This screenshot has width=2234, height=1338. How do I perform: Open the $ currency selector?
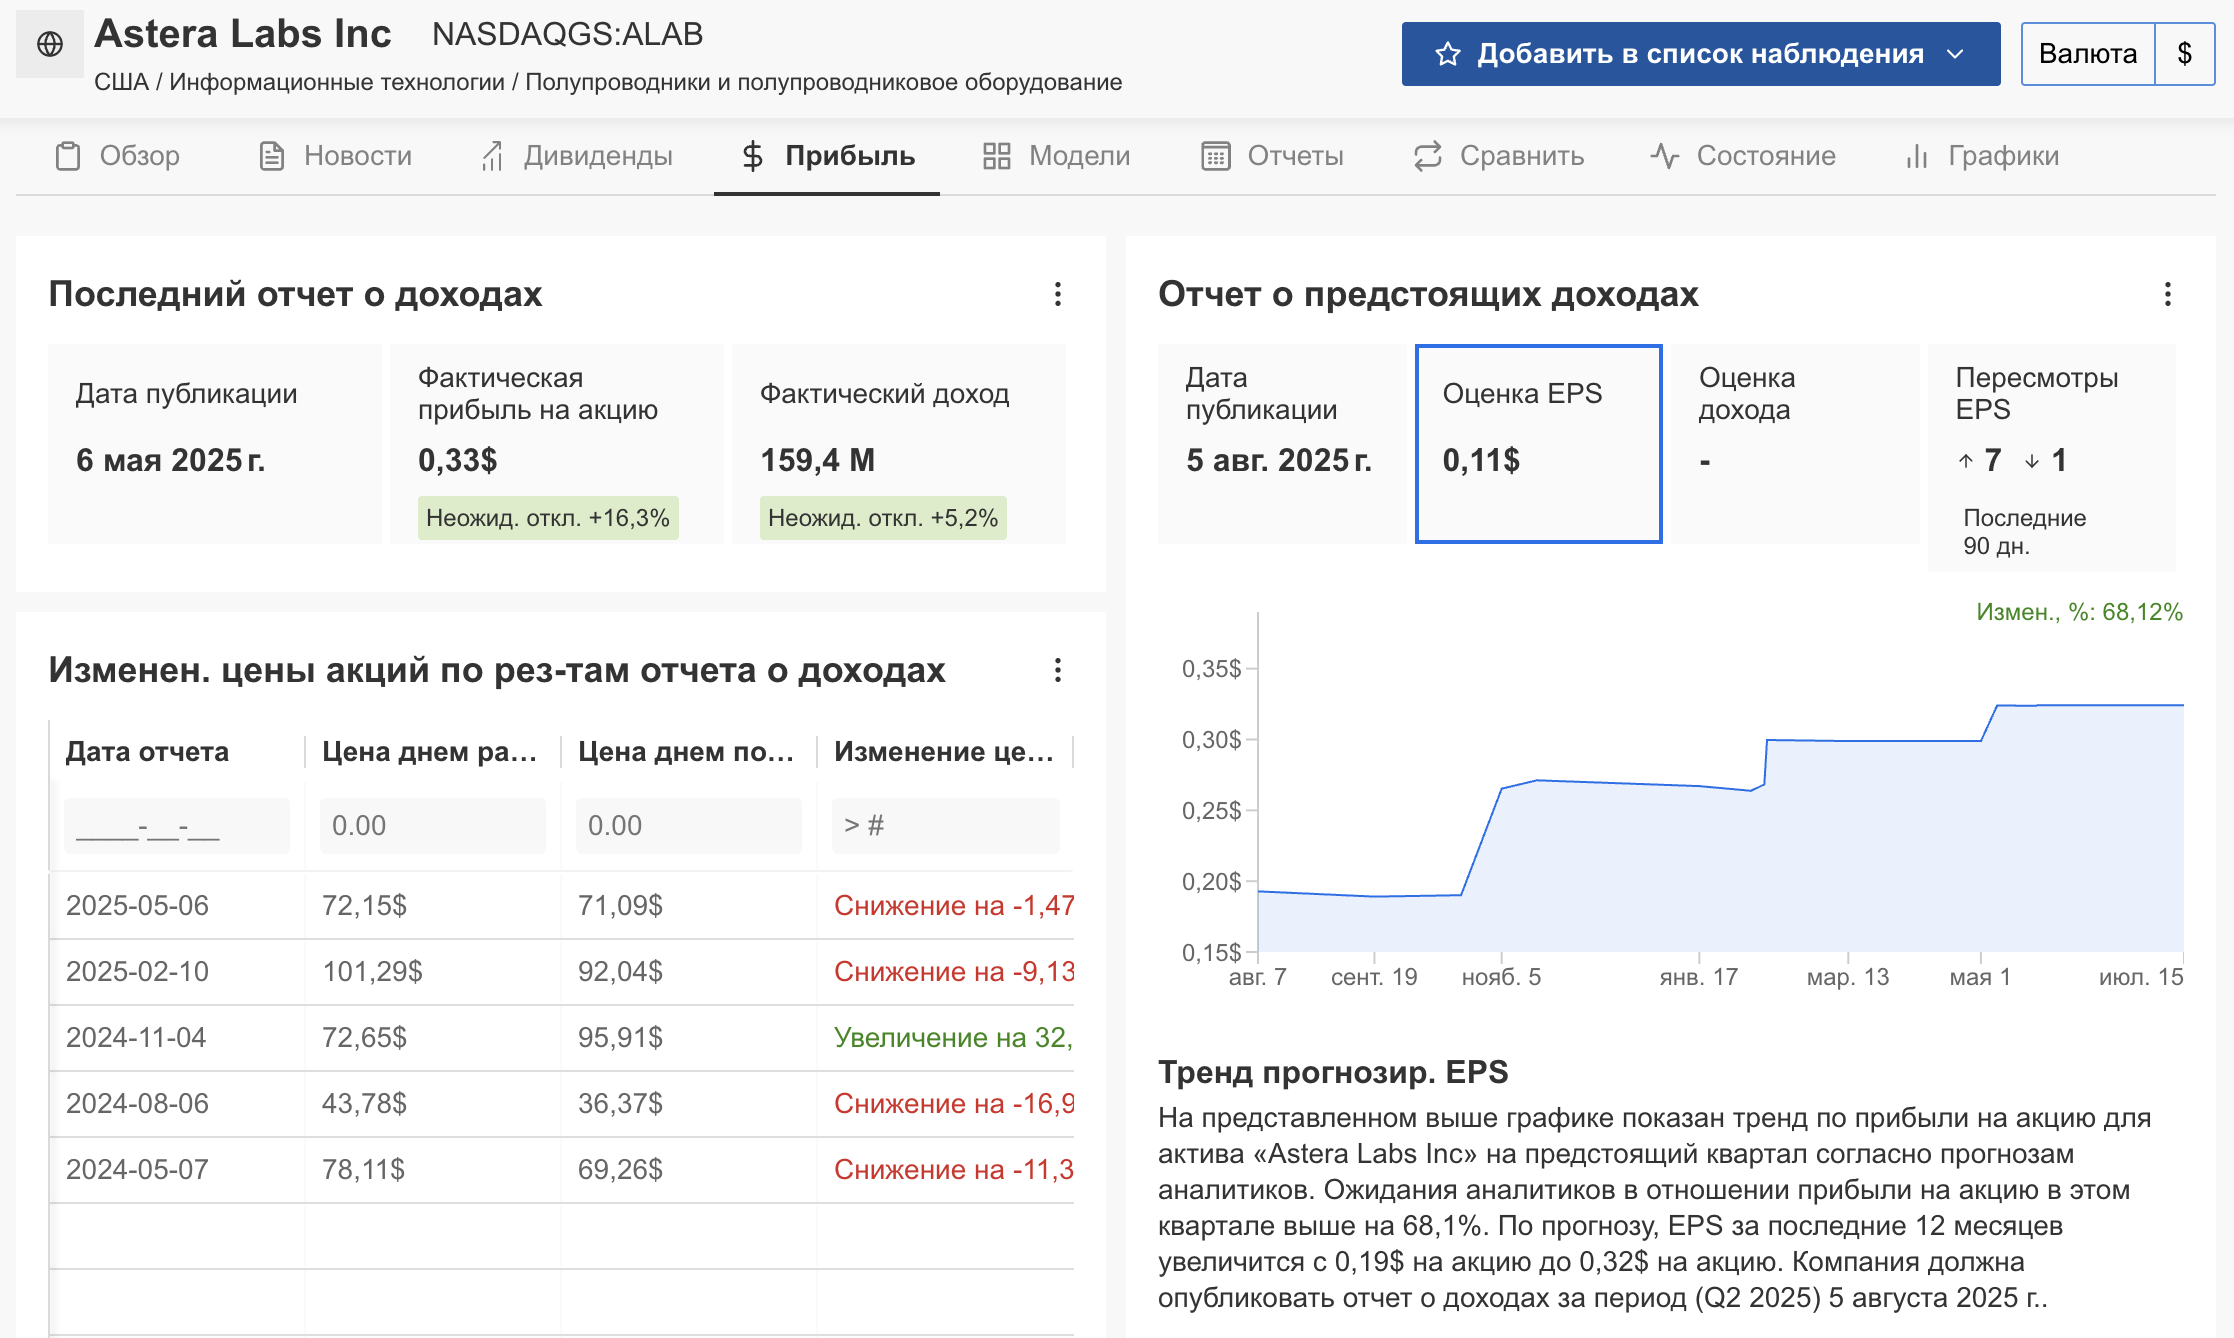[2185, 54]
